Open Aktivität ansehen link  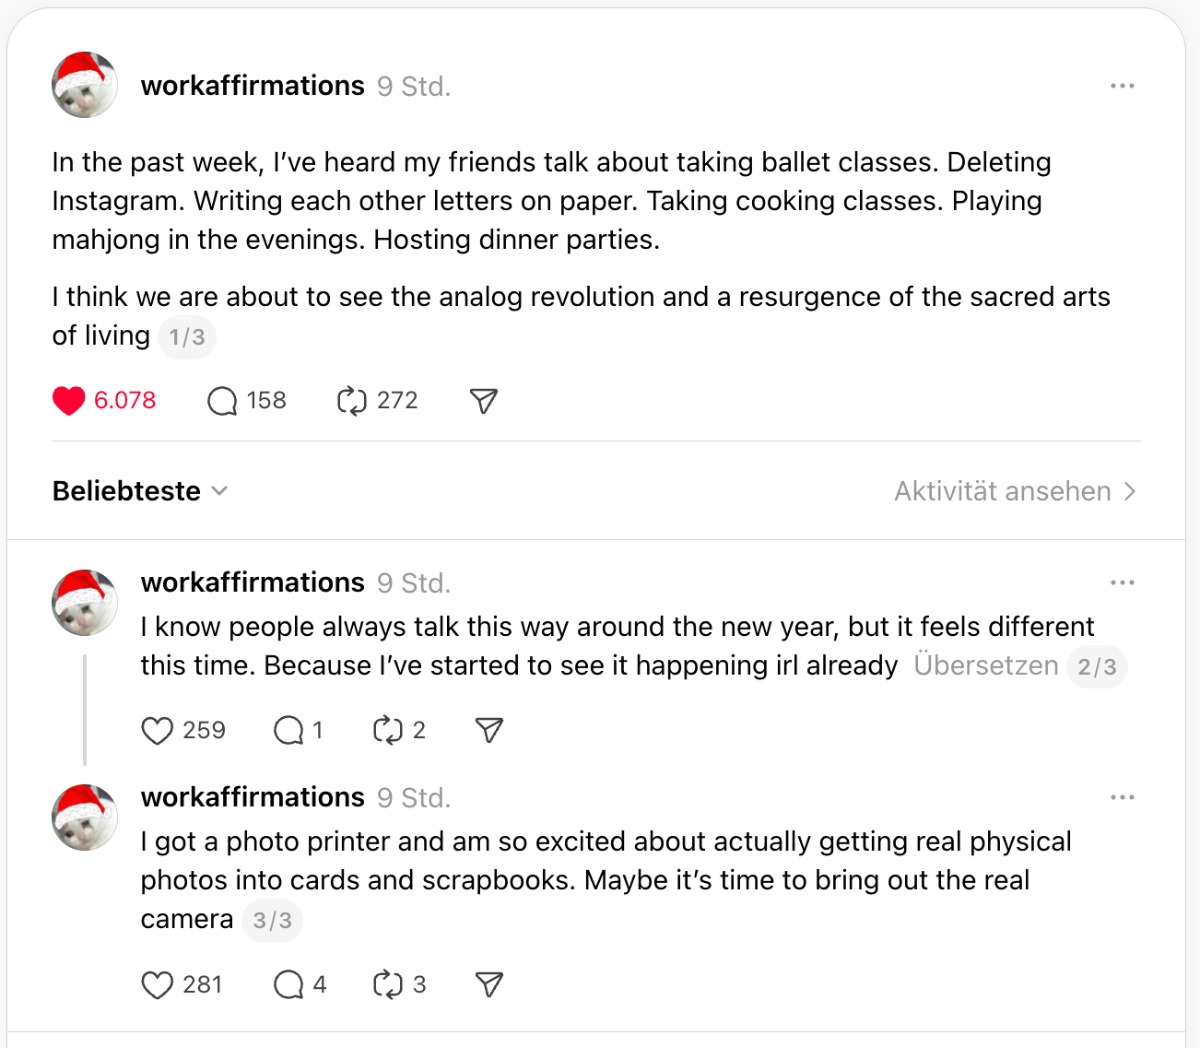[1014, 491]
